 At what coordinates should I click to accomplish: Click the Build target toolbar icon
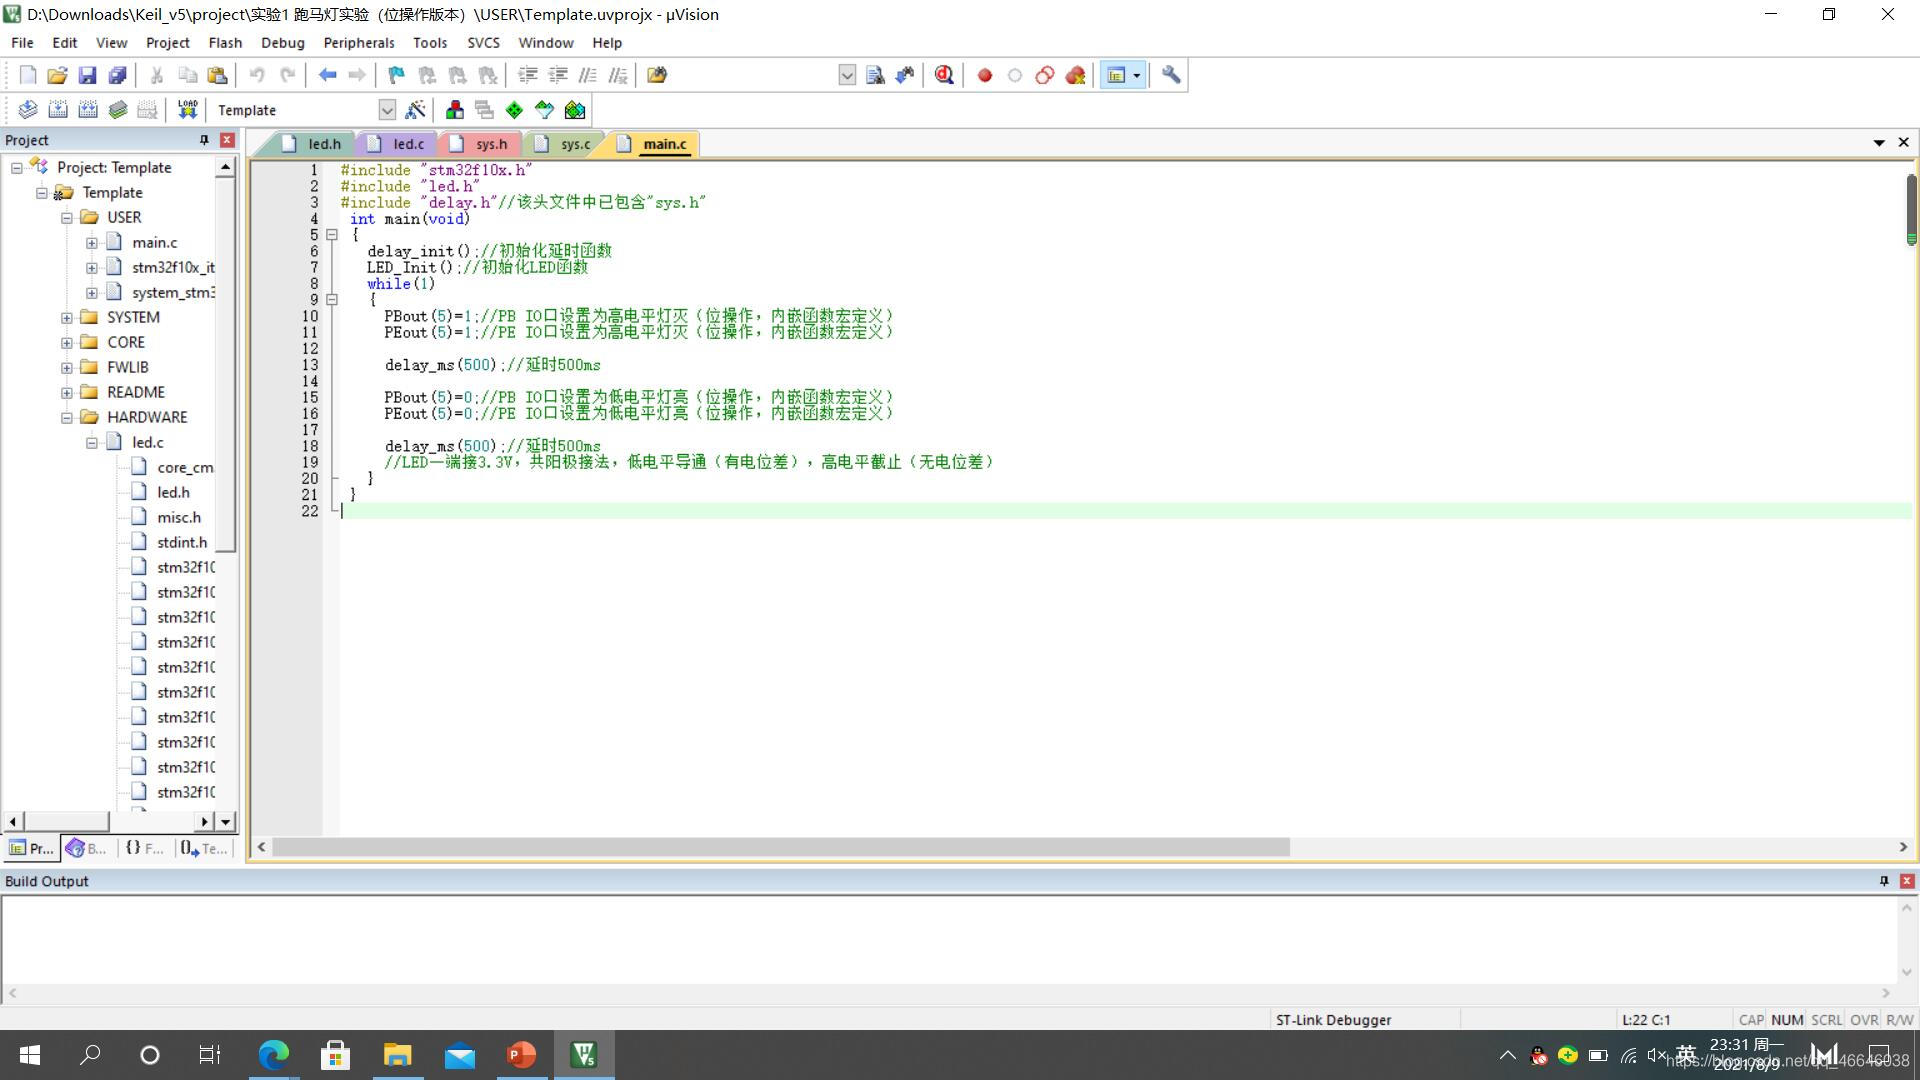pyautogui.click(x=58, y=110)
